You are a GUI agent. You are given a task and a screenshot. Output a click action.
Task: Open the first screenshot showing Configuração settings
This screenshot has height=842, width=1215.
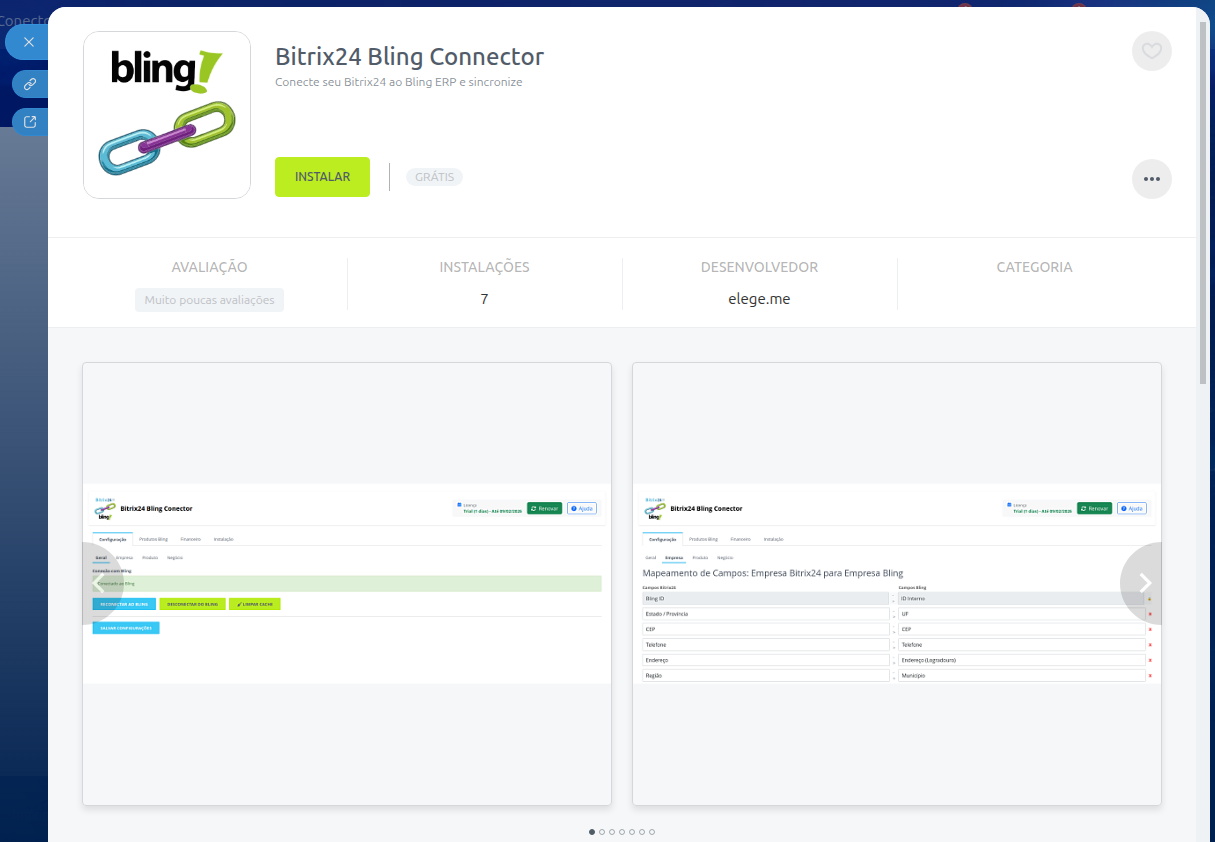[347, 584]
